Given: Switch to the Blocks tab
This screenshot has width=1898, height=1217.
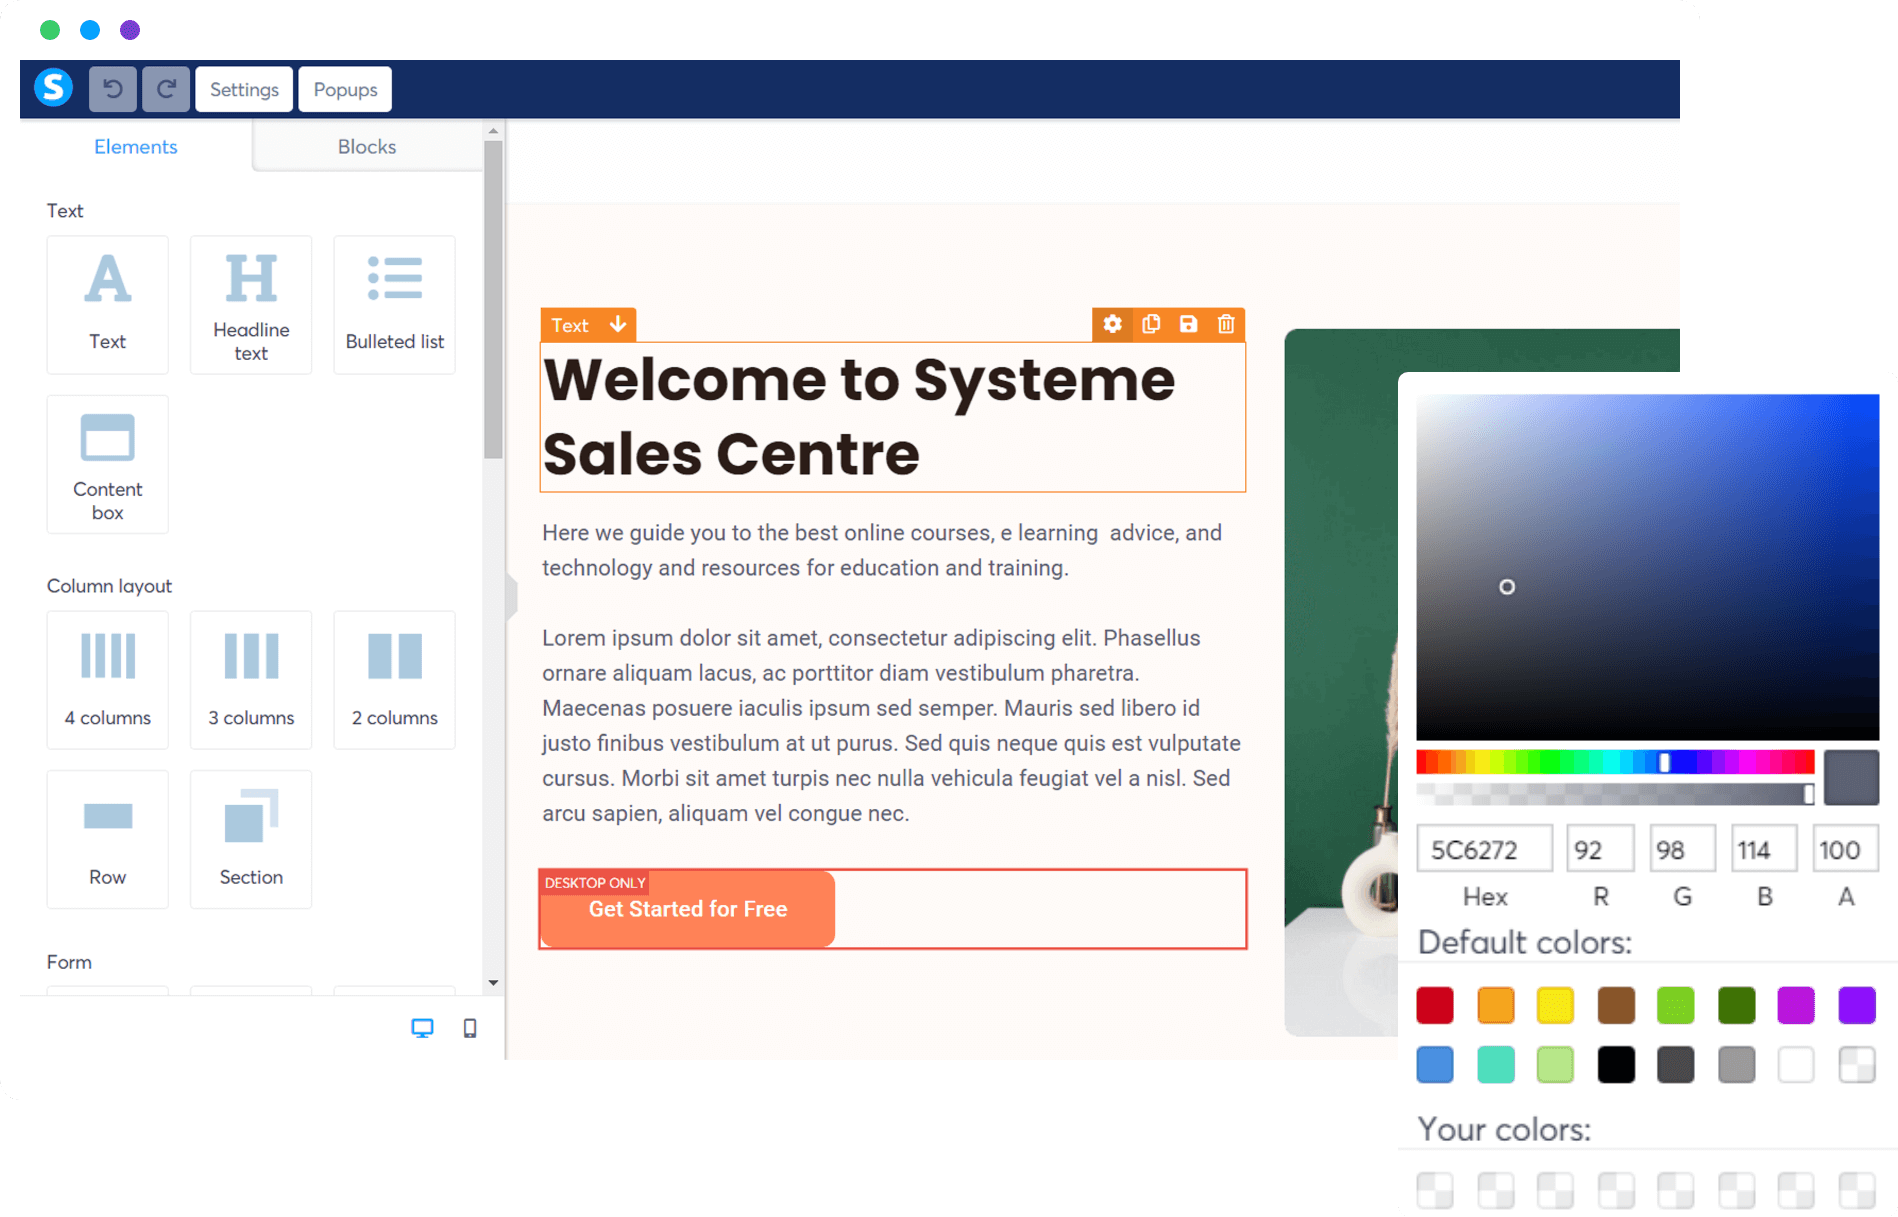Looking at the screenshot, I should pyautogui.click(x=366, y=146).
